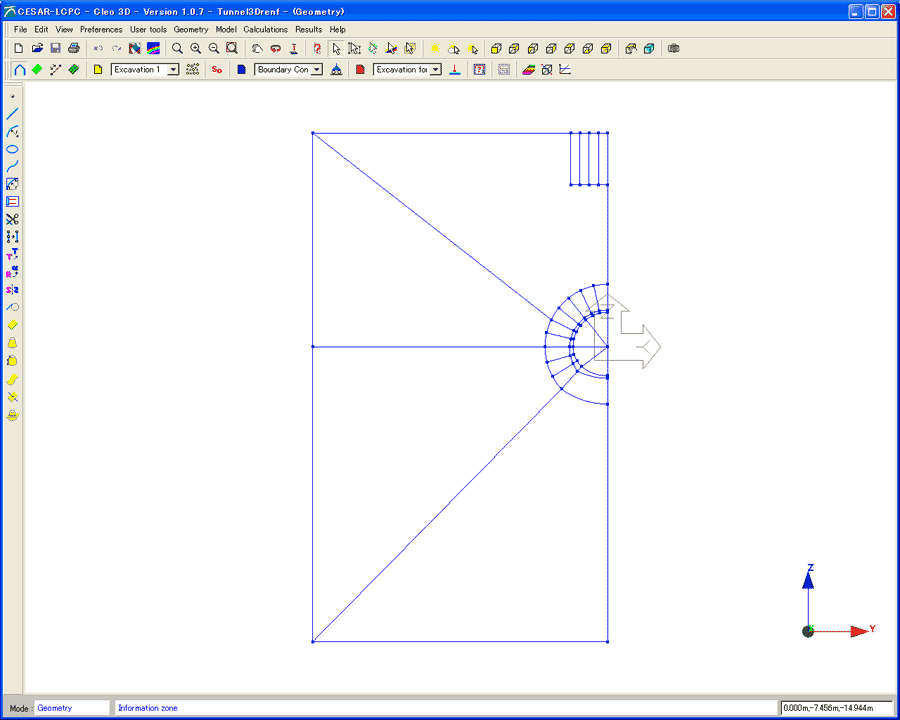
Task: Click the camera snapshot icon
Action: click(674, 48)
